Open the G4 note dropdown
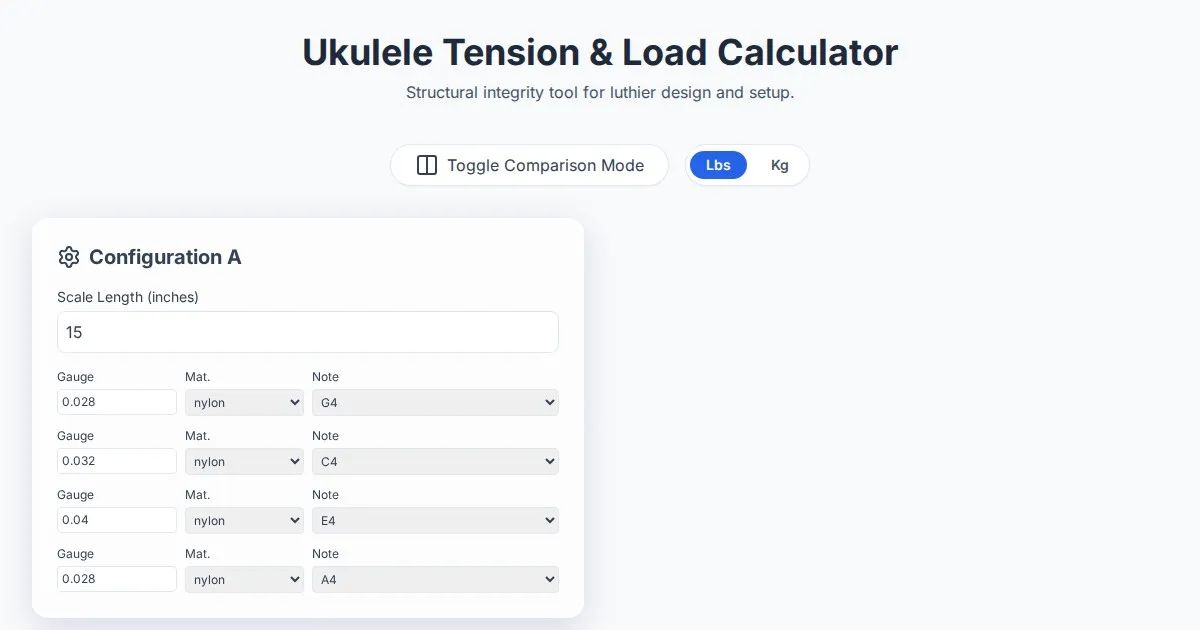 [435, 402]
